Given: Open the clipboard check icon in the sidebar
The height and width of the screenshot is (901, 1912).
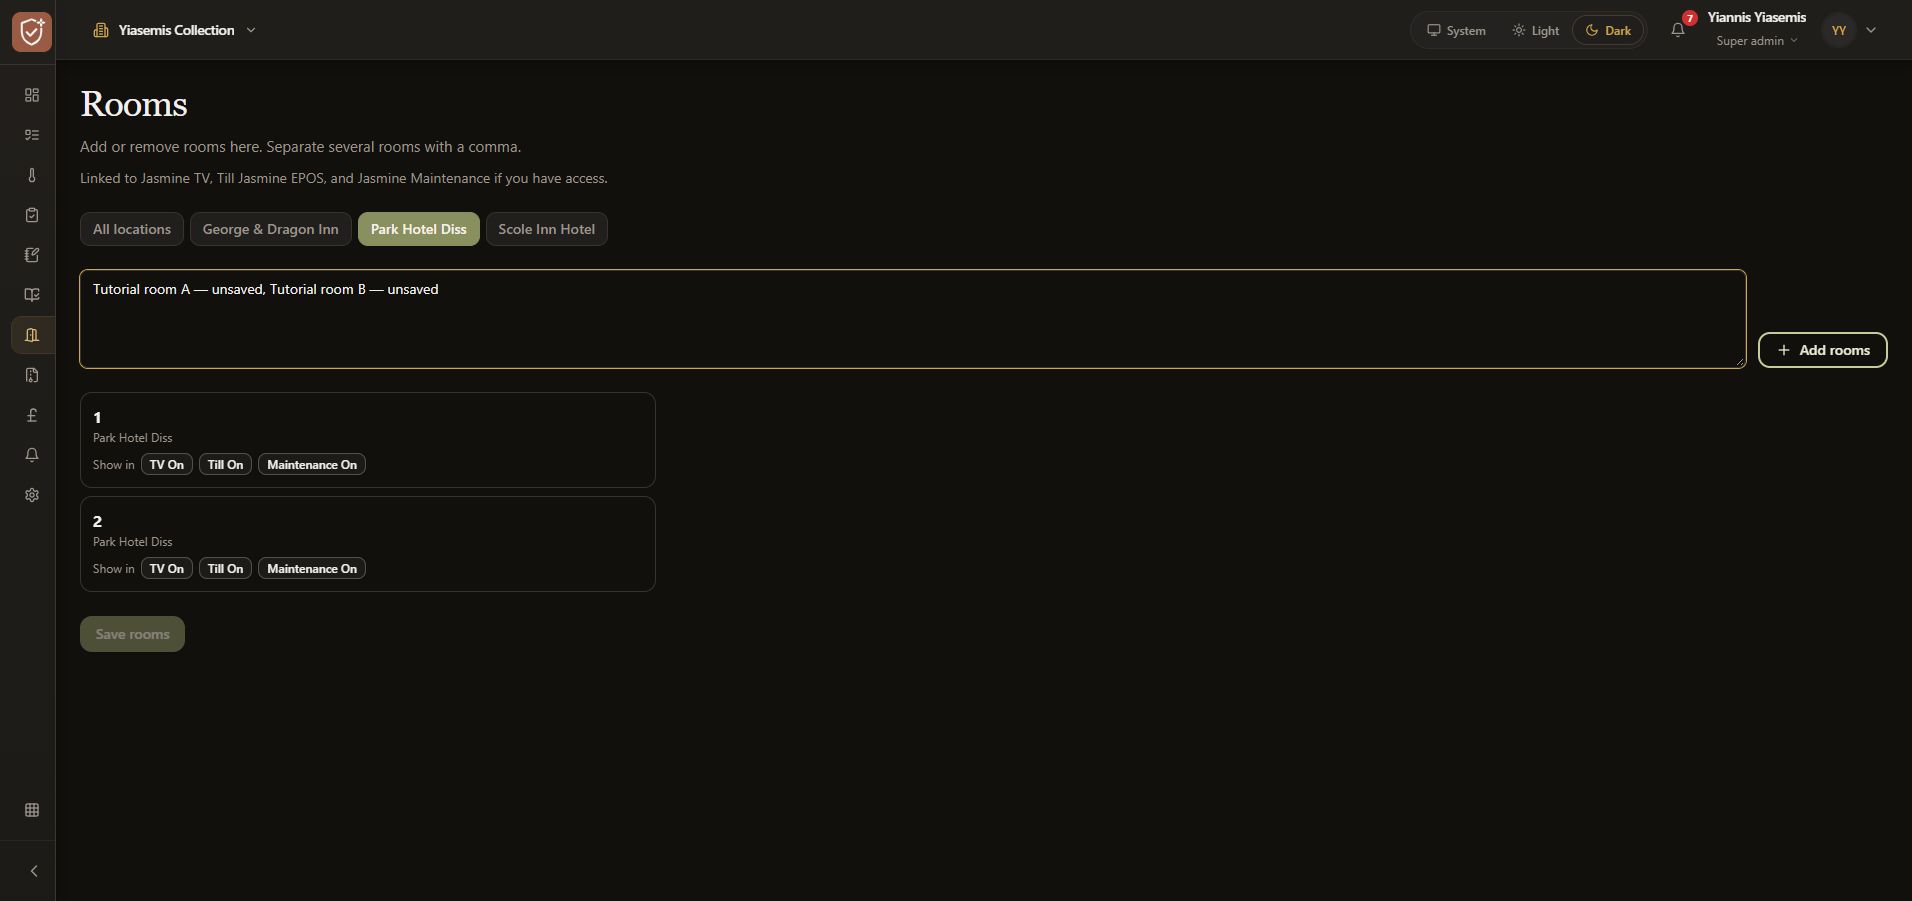Looking at the screenshot, I should point(32,215).
